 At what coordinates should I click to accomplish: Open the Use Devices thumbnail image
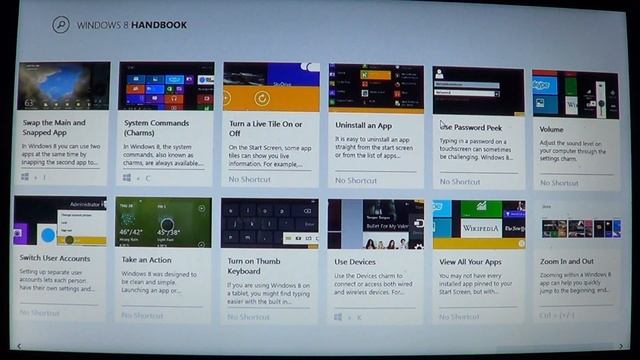[376, 224]
